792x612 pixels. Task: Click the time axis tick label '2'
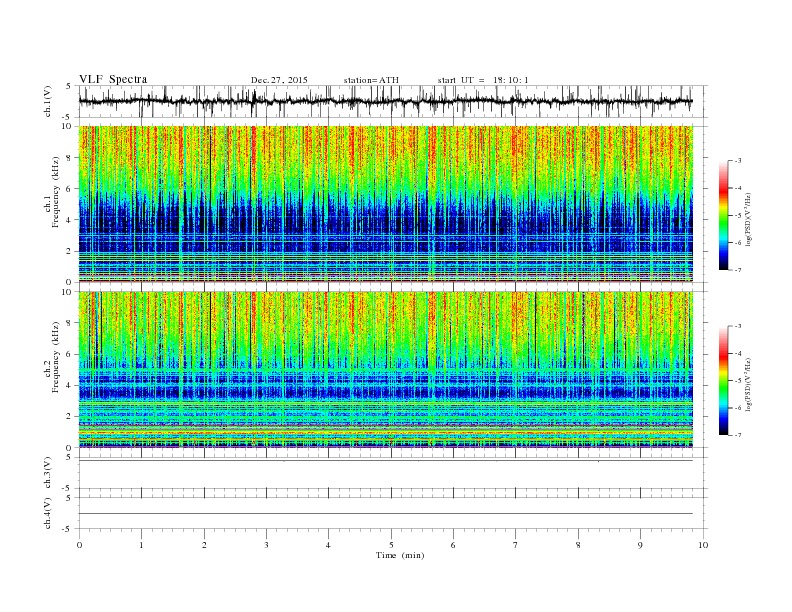204,545
